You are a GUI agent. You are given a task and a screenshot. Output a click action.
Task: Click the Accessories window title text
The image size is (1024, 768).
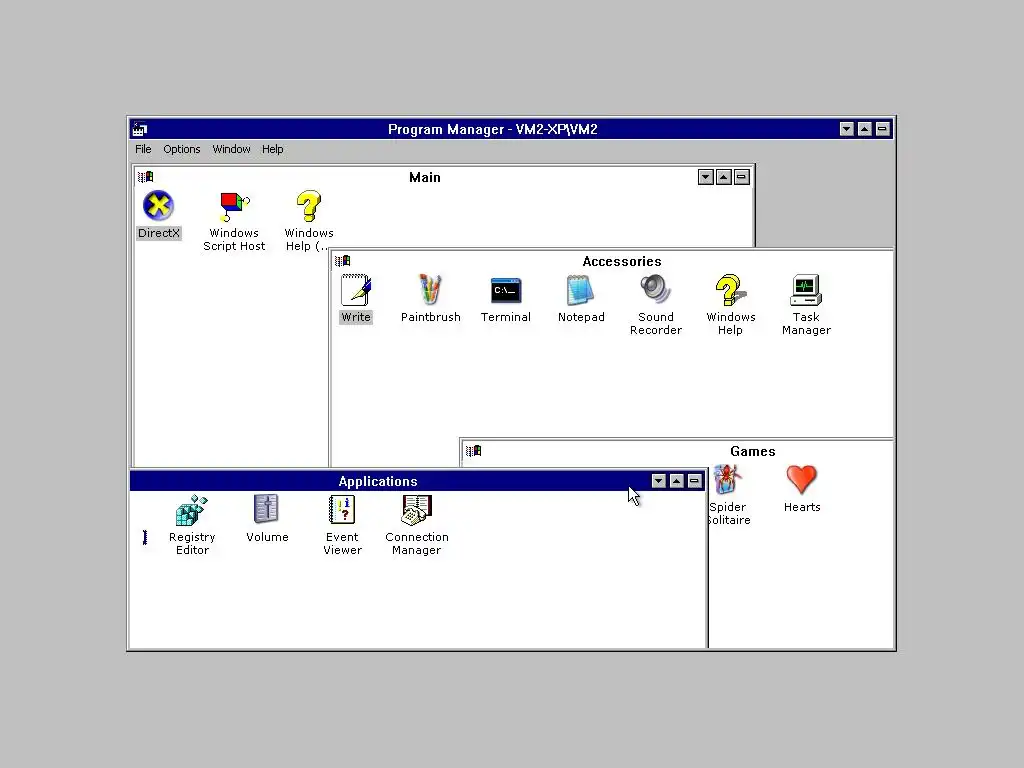click(x=622, y=261)
